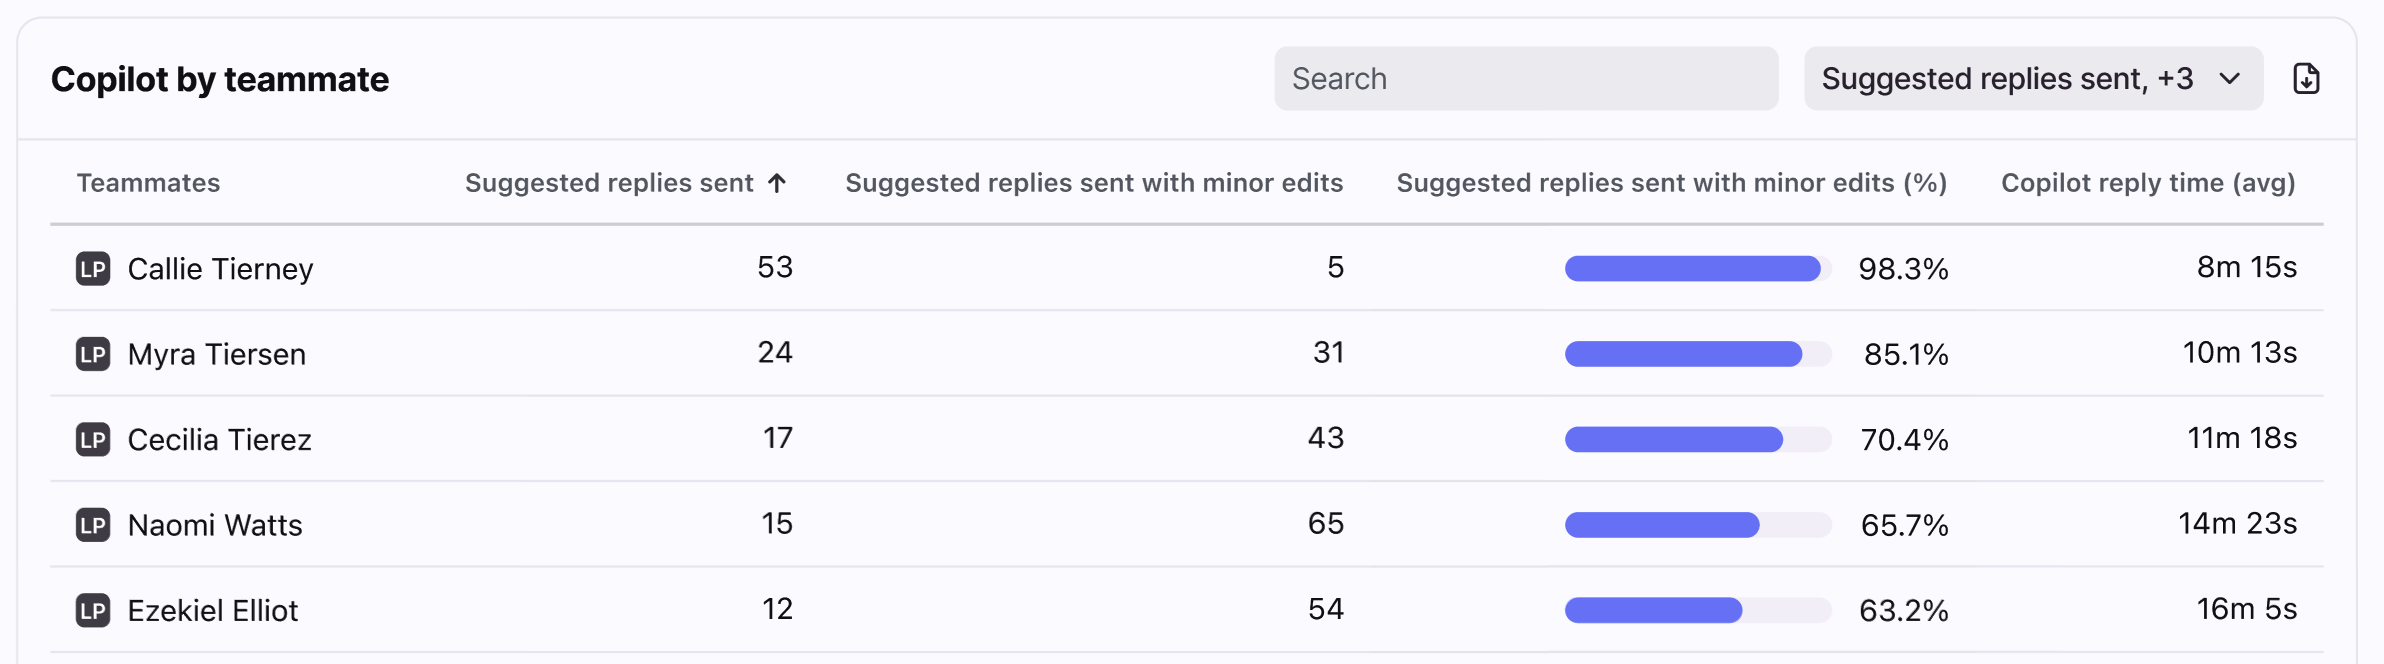Click Cecilia Tierez's LP avatar icon
2384x664 pixels.
(93, 440)
